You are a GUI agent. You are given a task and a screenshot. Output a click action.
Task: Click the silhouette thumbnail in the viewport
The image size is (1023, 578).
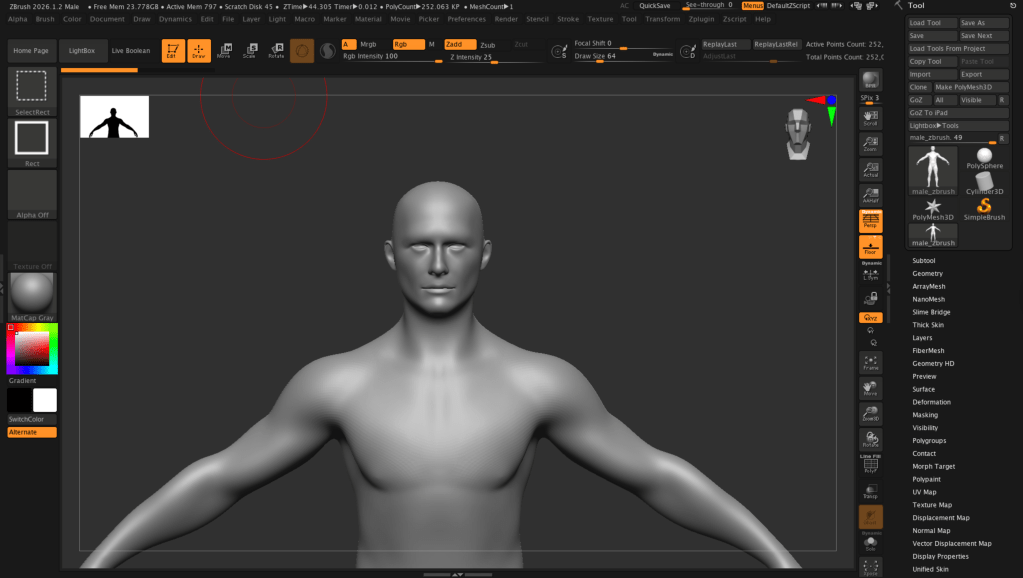[114, 117]
